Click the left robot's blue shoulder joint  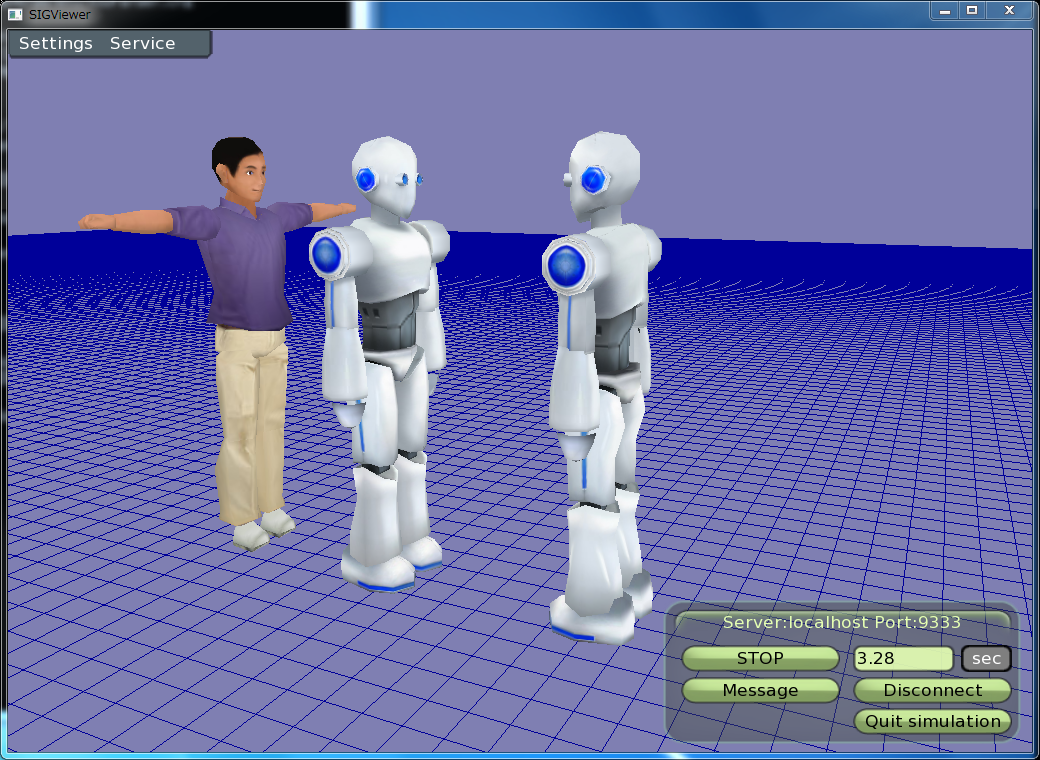click(x=327, y=254)
